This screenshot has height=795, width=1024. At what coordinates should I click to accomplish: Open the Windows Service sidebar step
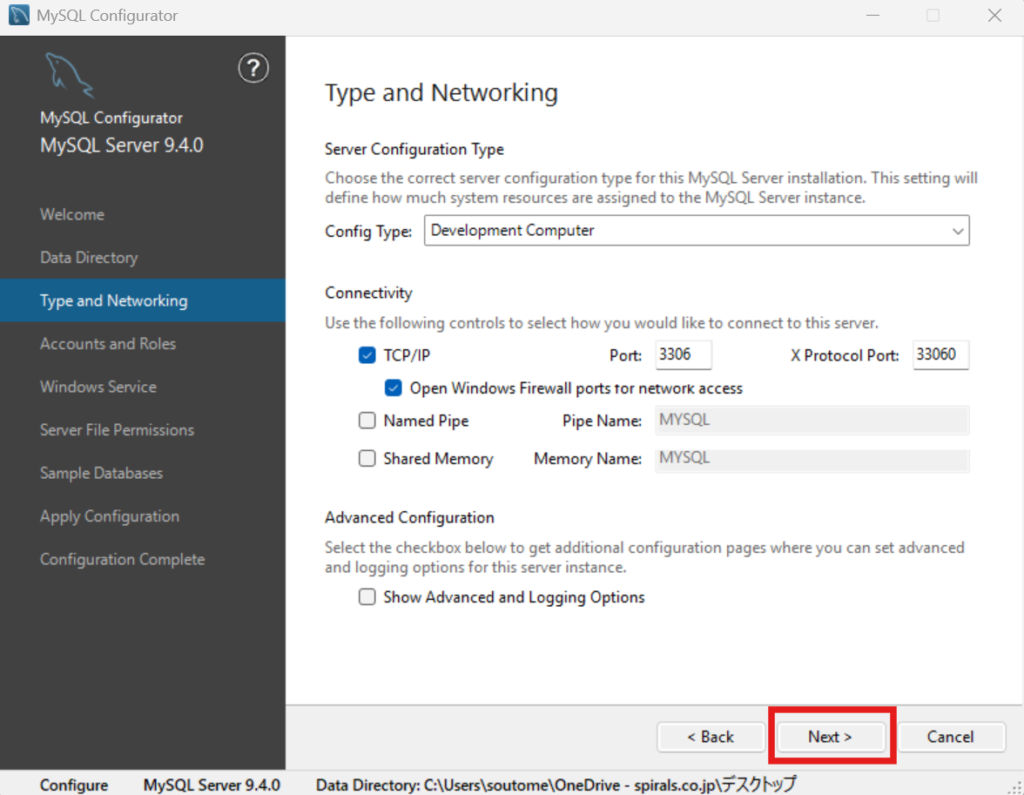[98, 387]
